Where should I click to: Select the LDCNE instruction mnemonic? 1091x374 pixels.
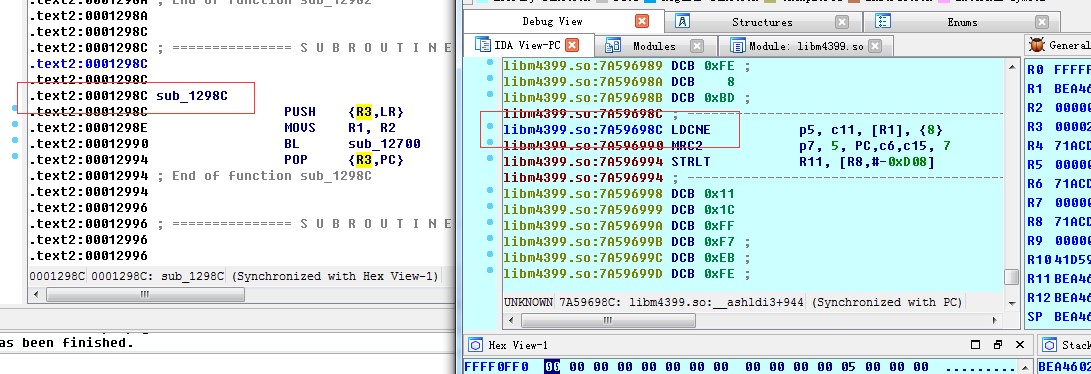(x=691, y=129)
